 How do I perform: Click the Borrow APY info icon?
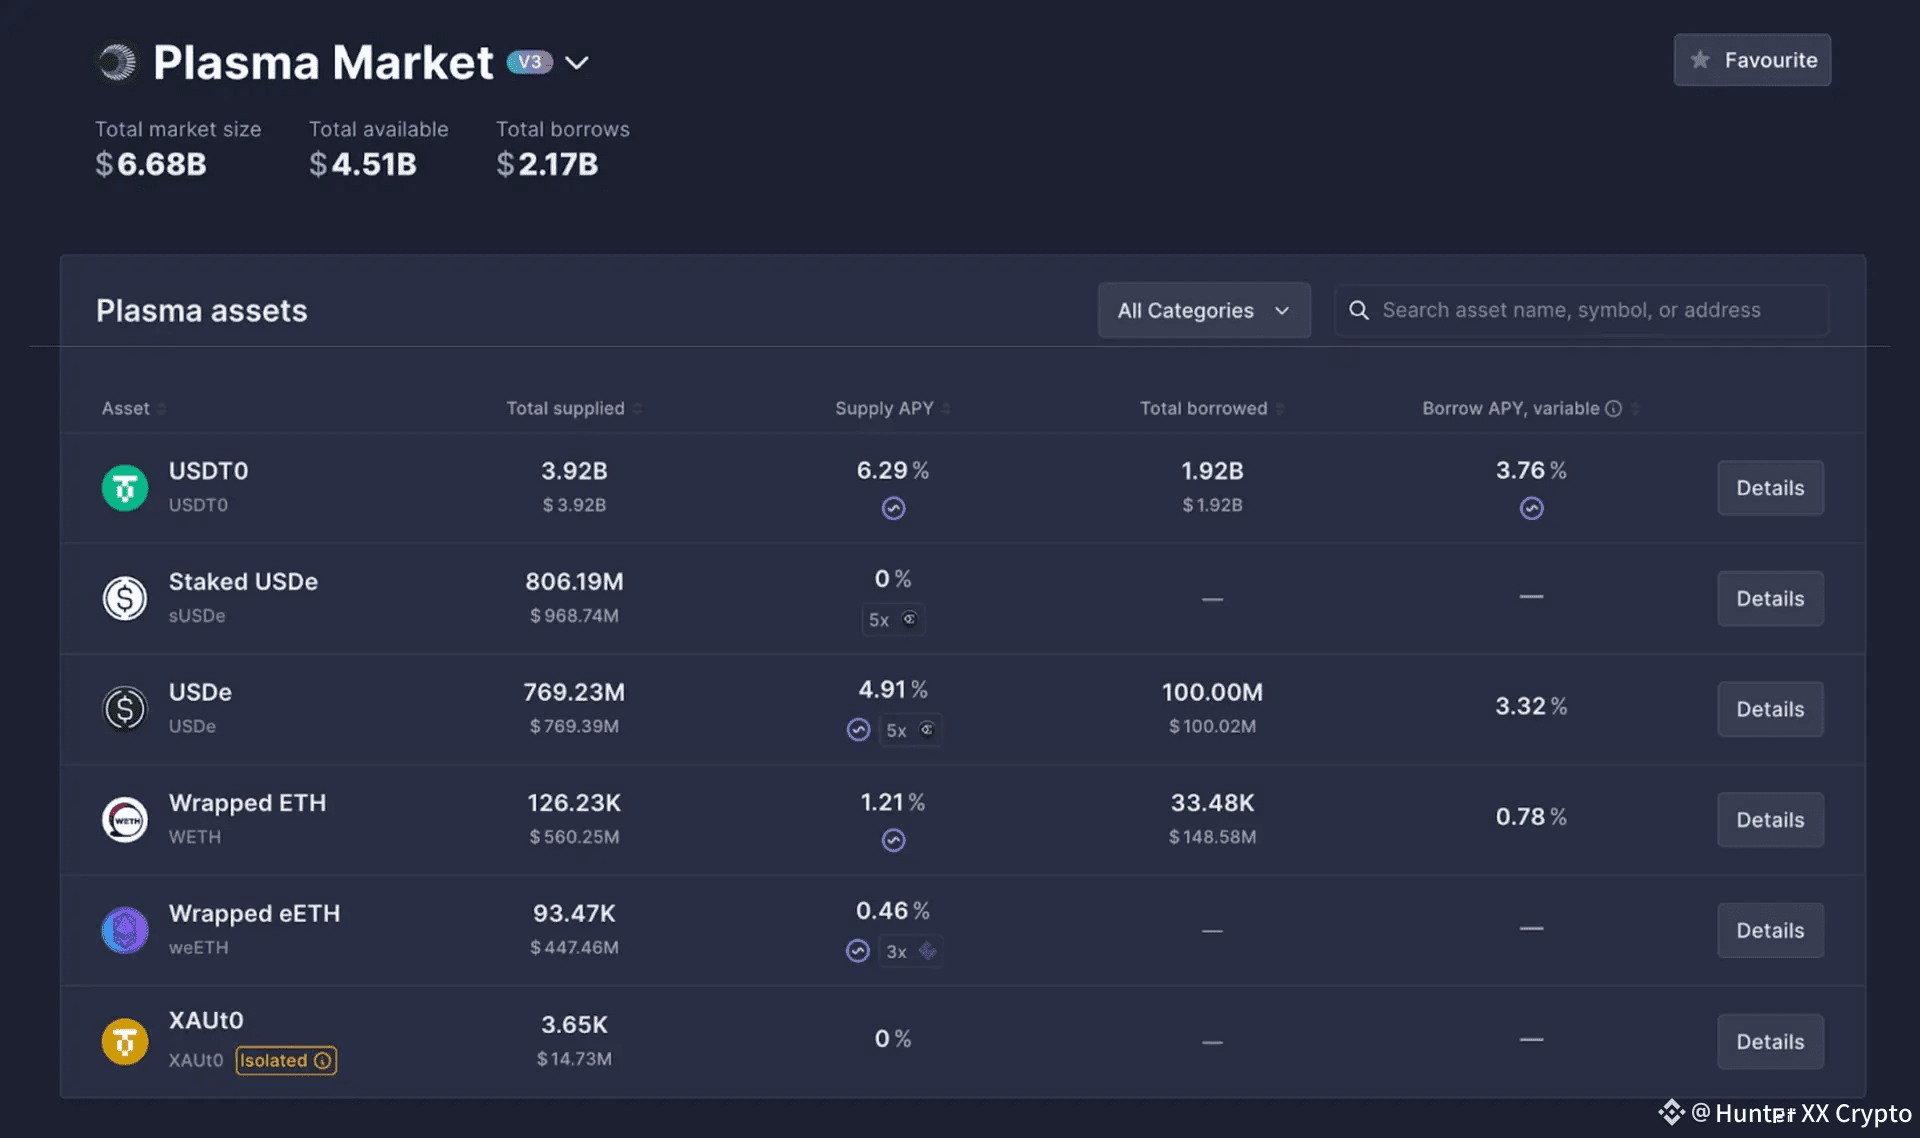pos(1613,409)
